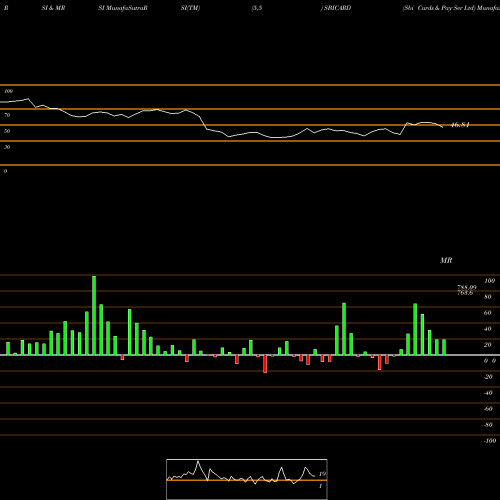500x500 pixels.
Task: Click the SBICARD ticker text in header
Action: (x=337, y=8)
